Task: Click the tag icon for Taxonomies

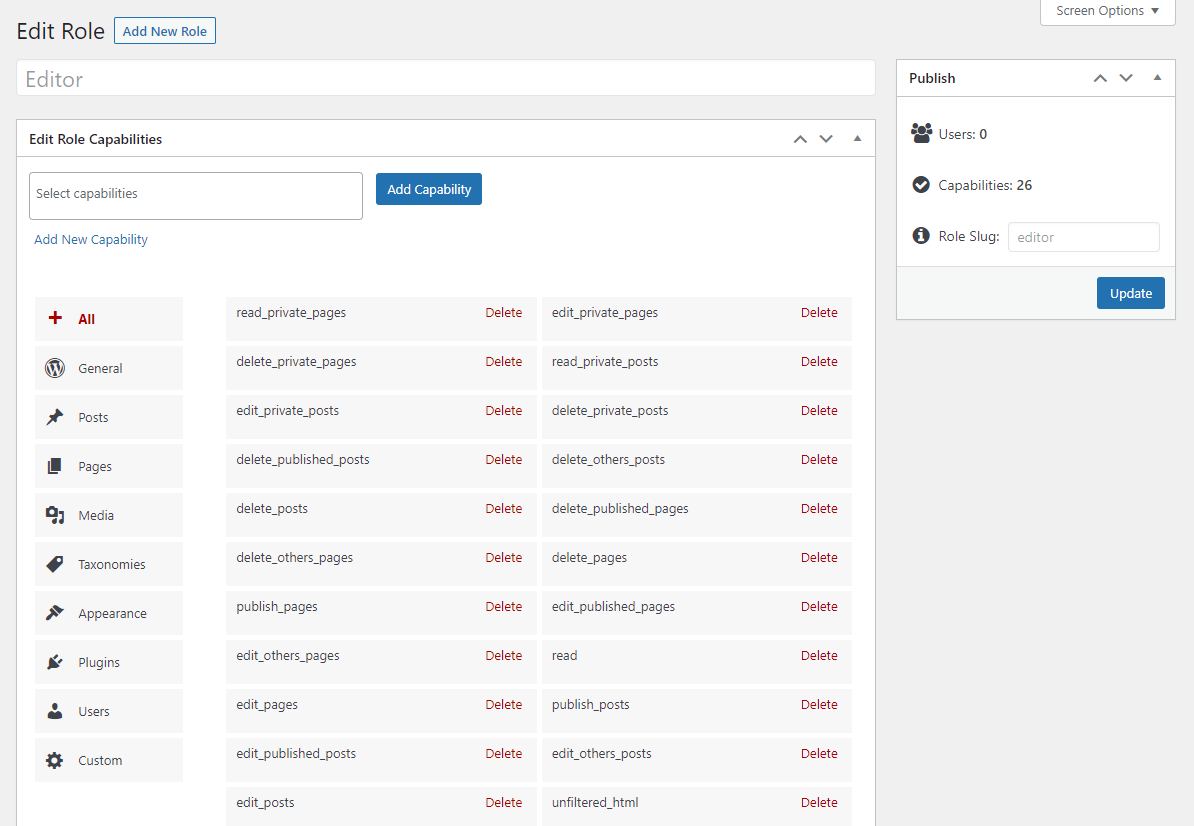Action: [x=55, y=564]
